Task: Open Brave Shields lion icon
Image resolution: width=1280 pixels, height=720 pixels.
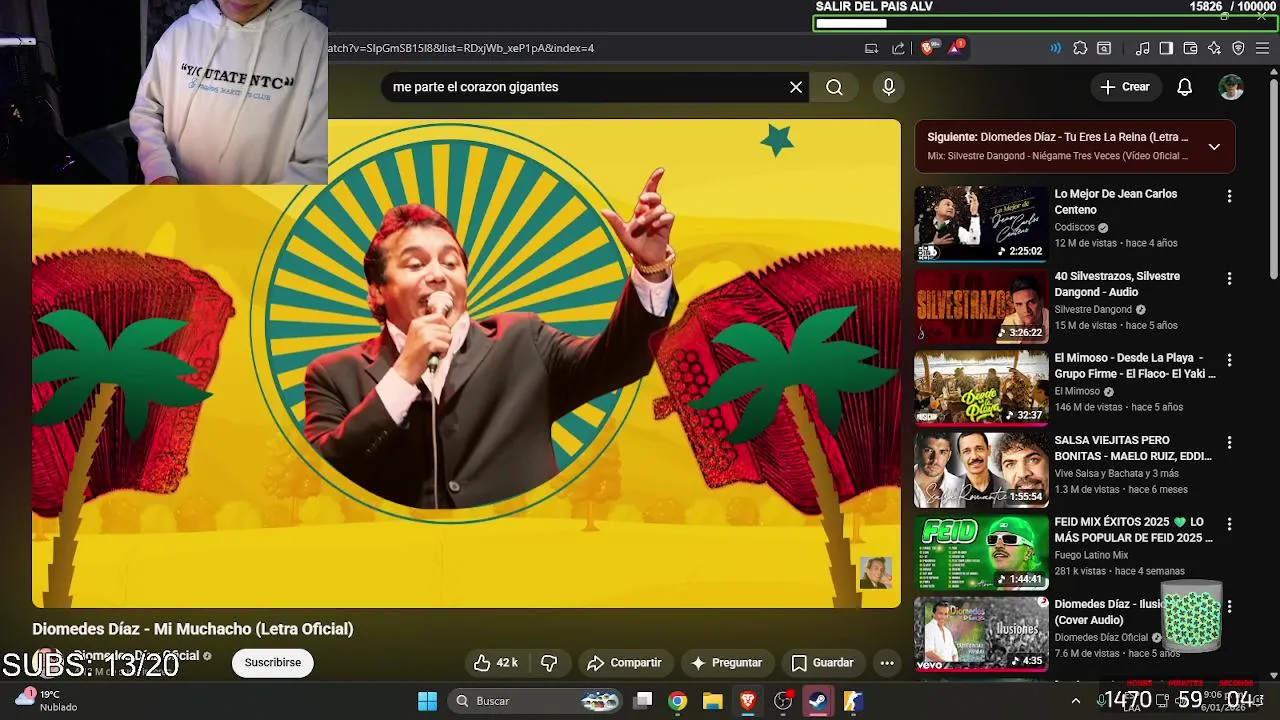Action: point(927,48)
